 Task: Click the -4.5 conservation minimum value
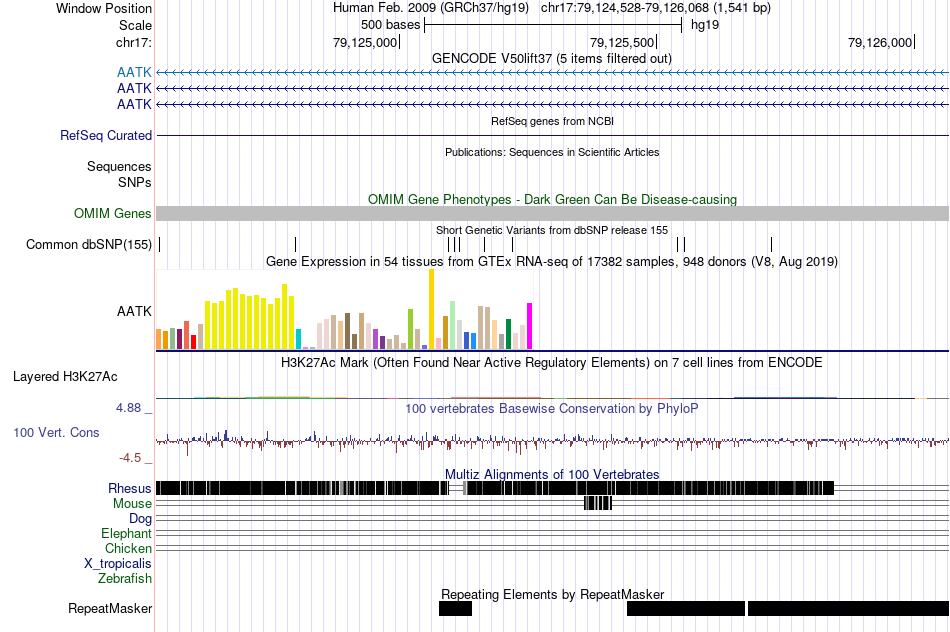click(130, 457)
